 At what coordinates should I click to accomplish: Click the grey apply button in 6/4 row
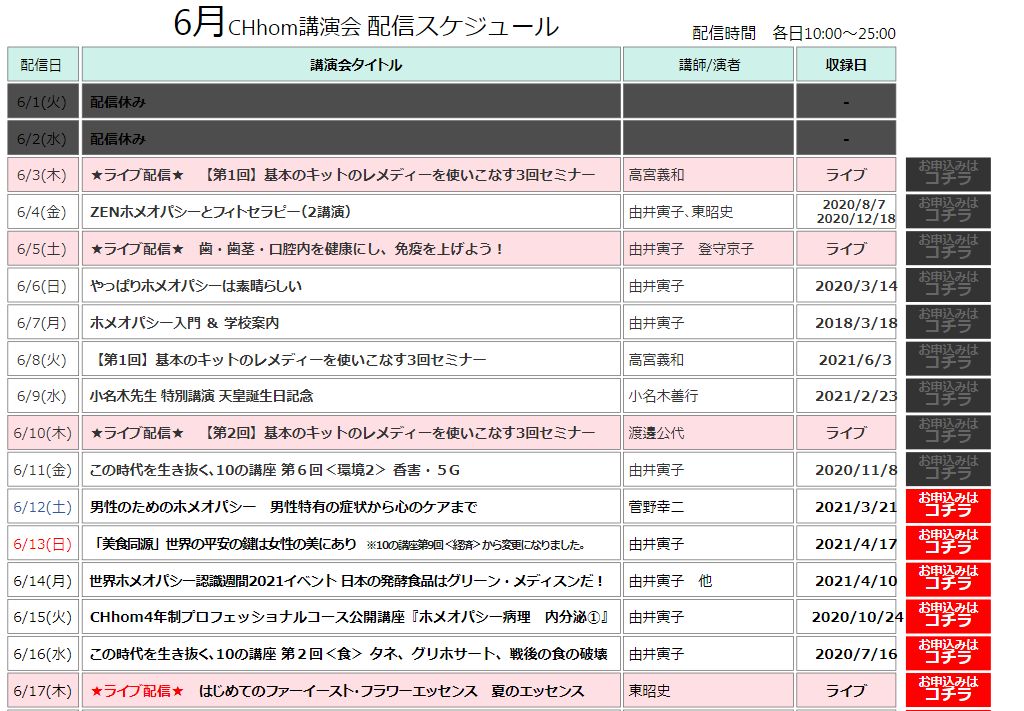947,211
